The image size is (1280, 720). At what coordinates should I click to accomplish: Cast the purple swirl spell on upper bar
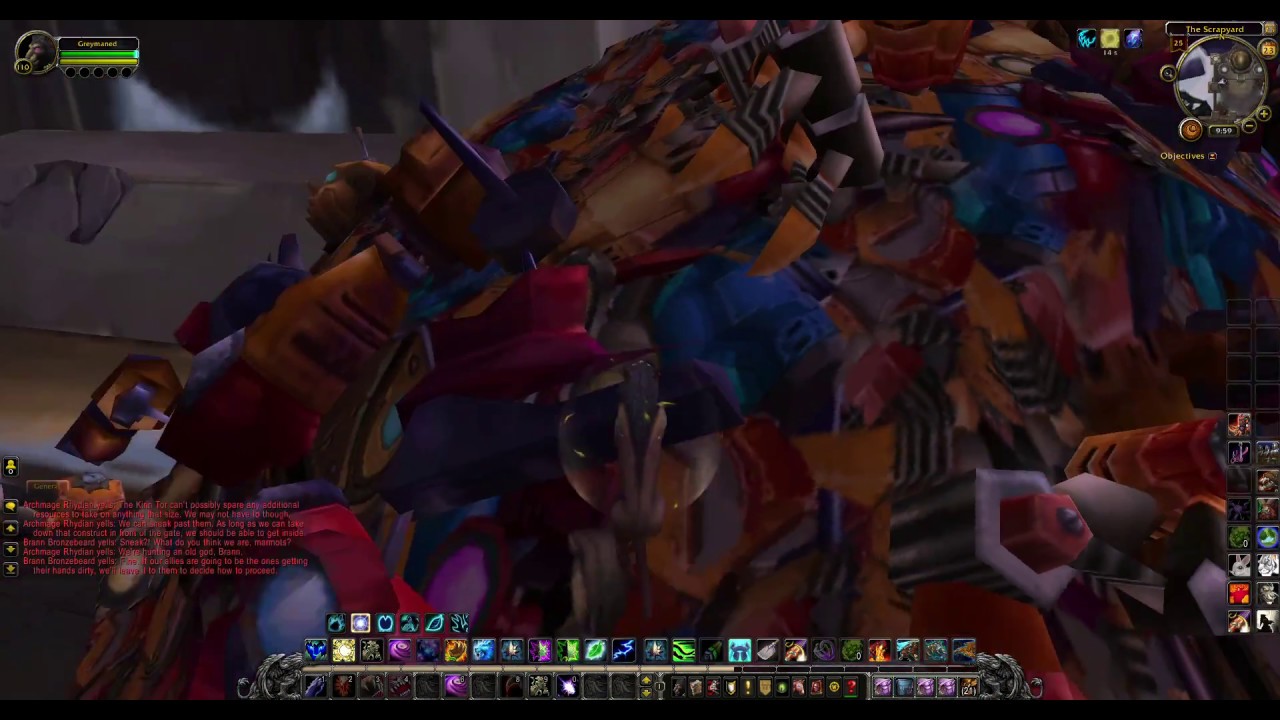pos(399,651)
